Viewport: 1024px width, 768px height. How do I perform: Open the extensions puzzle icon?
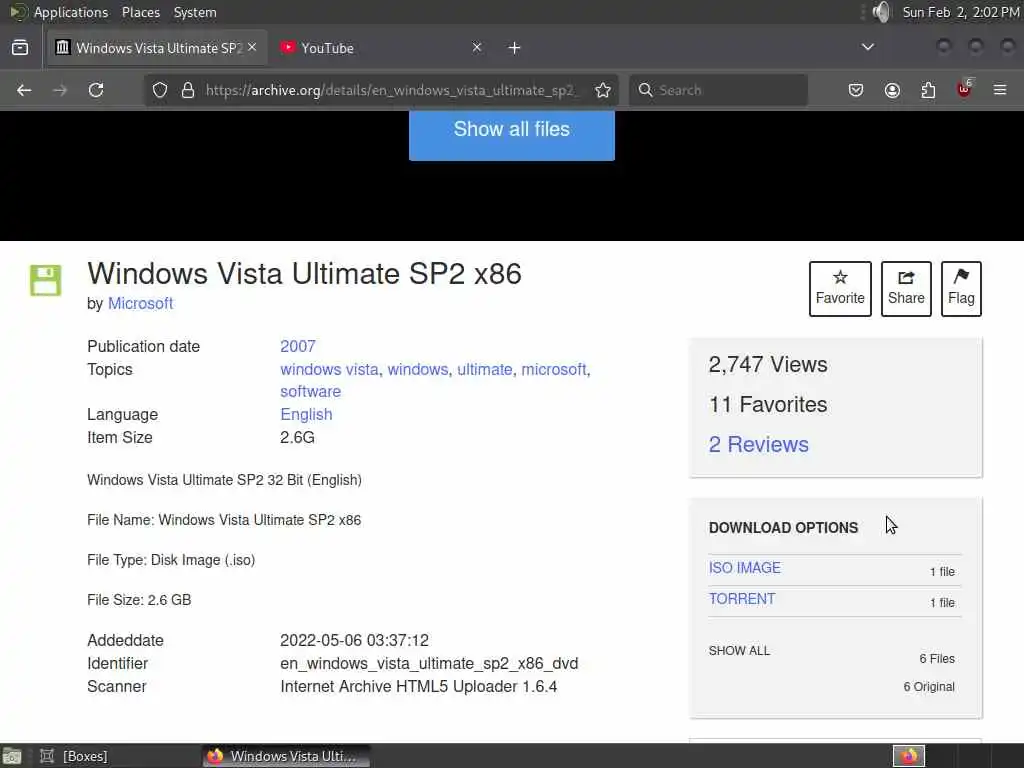928,90
